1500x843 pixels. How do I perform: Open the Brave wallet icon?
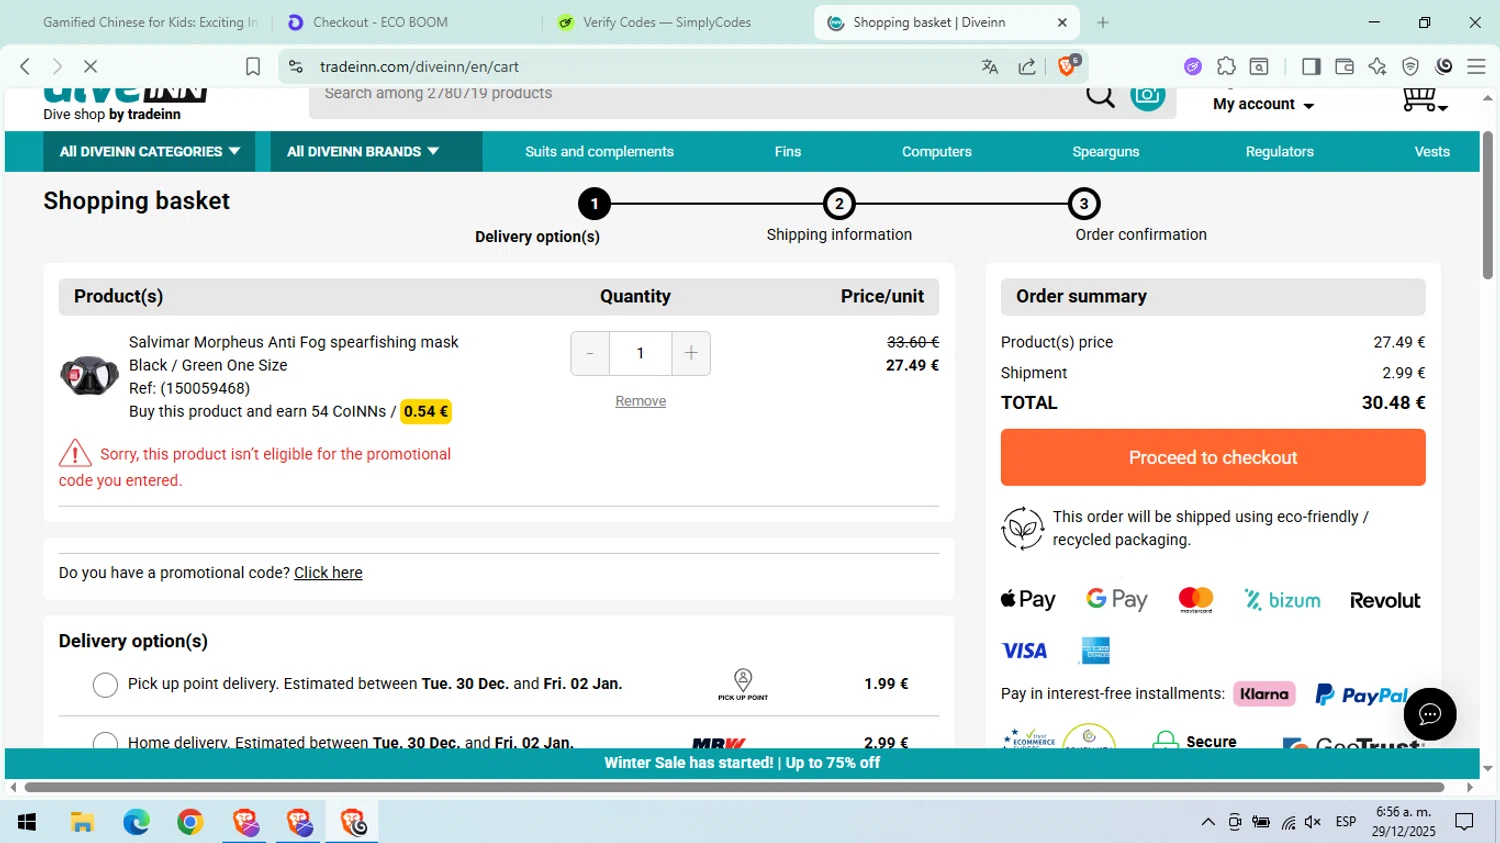[x=1344, y=66]
